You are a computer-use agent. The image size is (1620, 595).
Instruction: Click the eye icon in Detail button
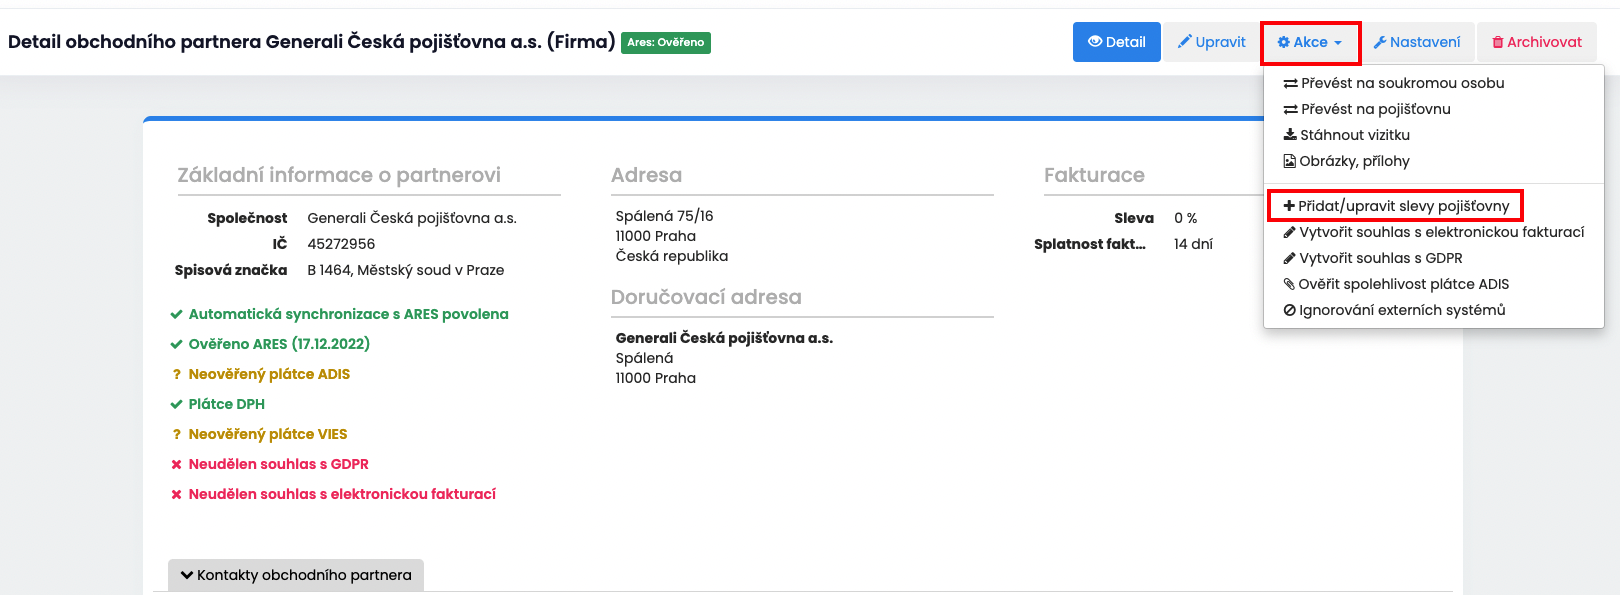coord(1095,42)
